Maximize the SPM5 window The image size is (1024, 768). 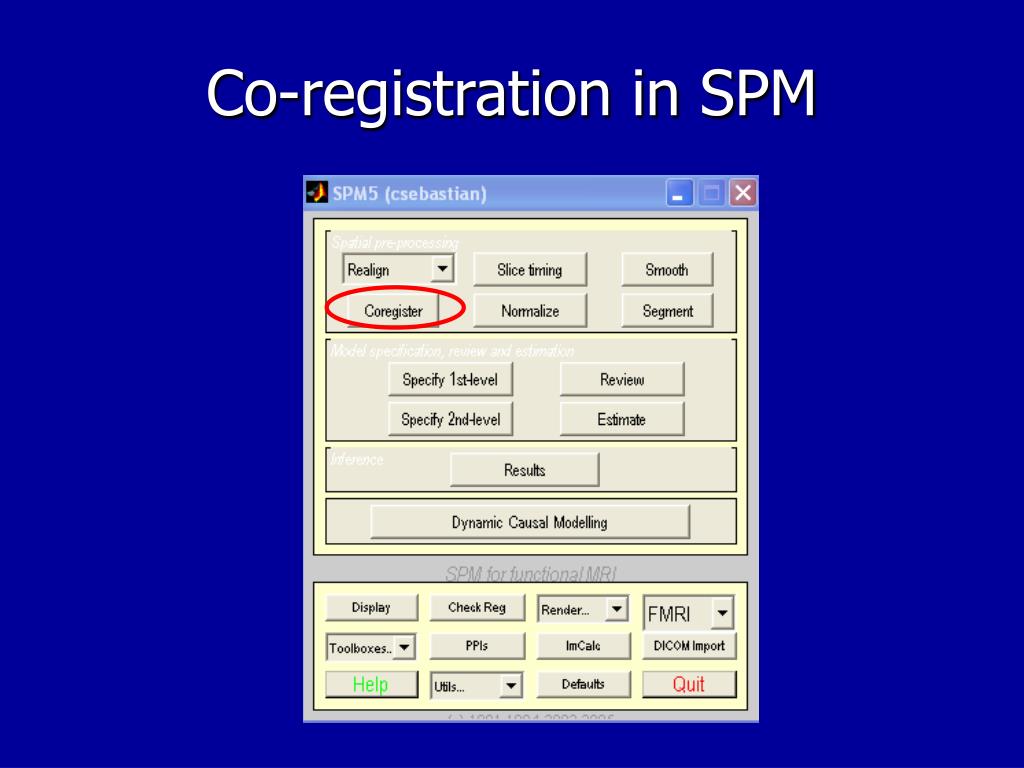tap(711, 193)
